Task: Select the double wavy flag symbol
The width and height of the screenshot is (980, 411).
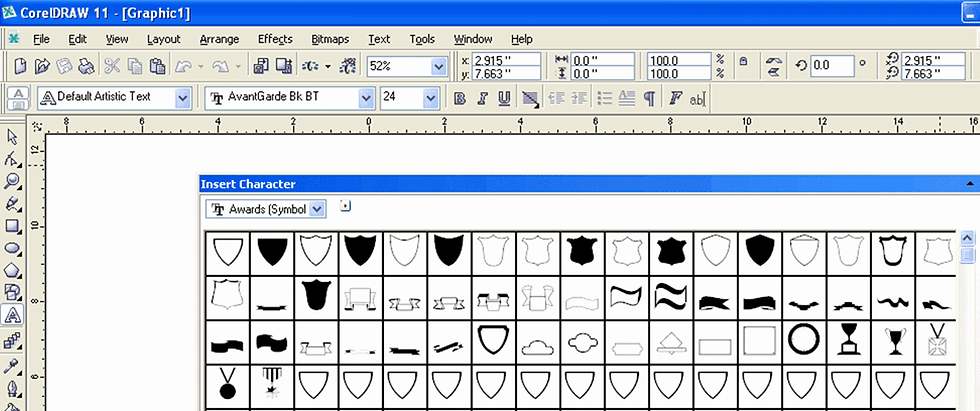Action: [671, 297]
